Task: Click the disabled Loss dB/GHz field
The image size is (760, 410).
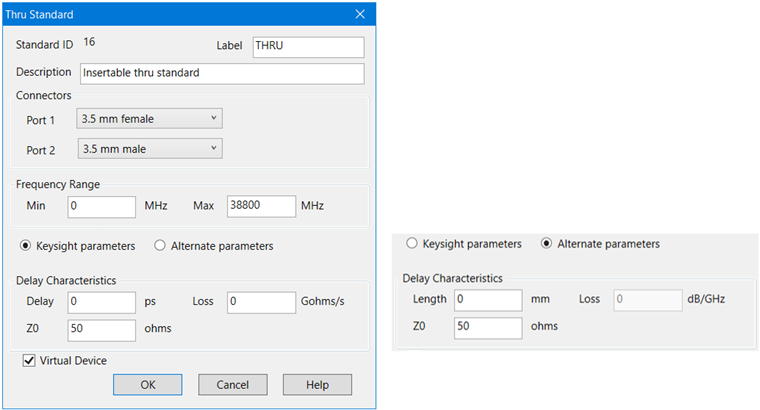Action: (x=648, y=300)
